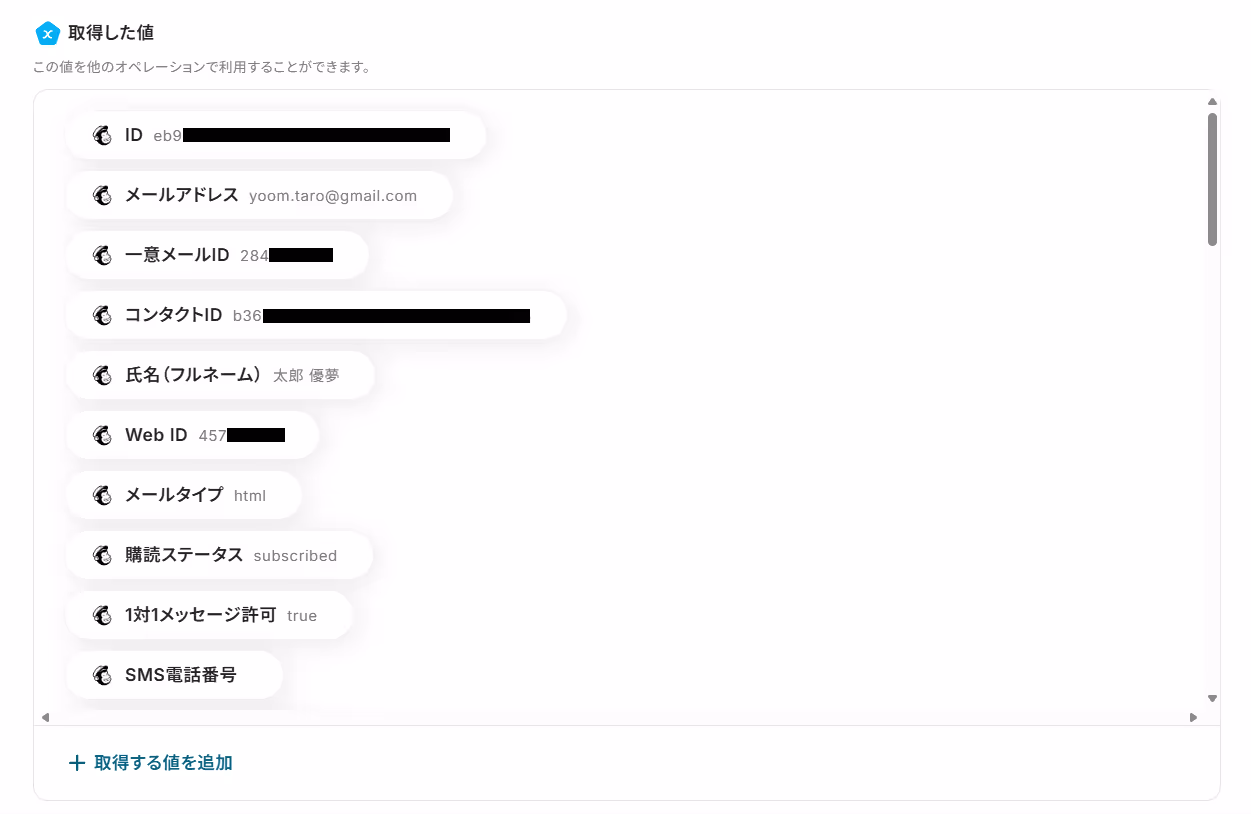Image resolution: width=1251 pixels, height=814 pixels.
Task: Select the 氏名(フルネーム) value chip
Action: pyautogui.click(x=220, y=375)
